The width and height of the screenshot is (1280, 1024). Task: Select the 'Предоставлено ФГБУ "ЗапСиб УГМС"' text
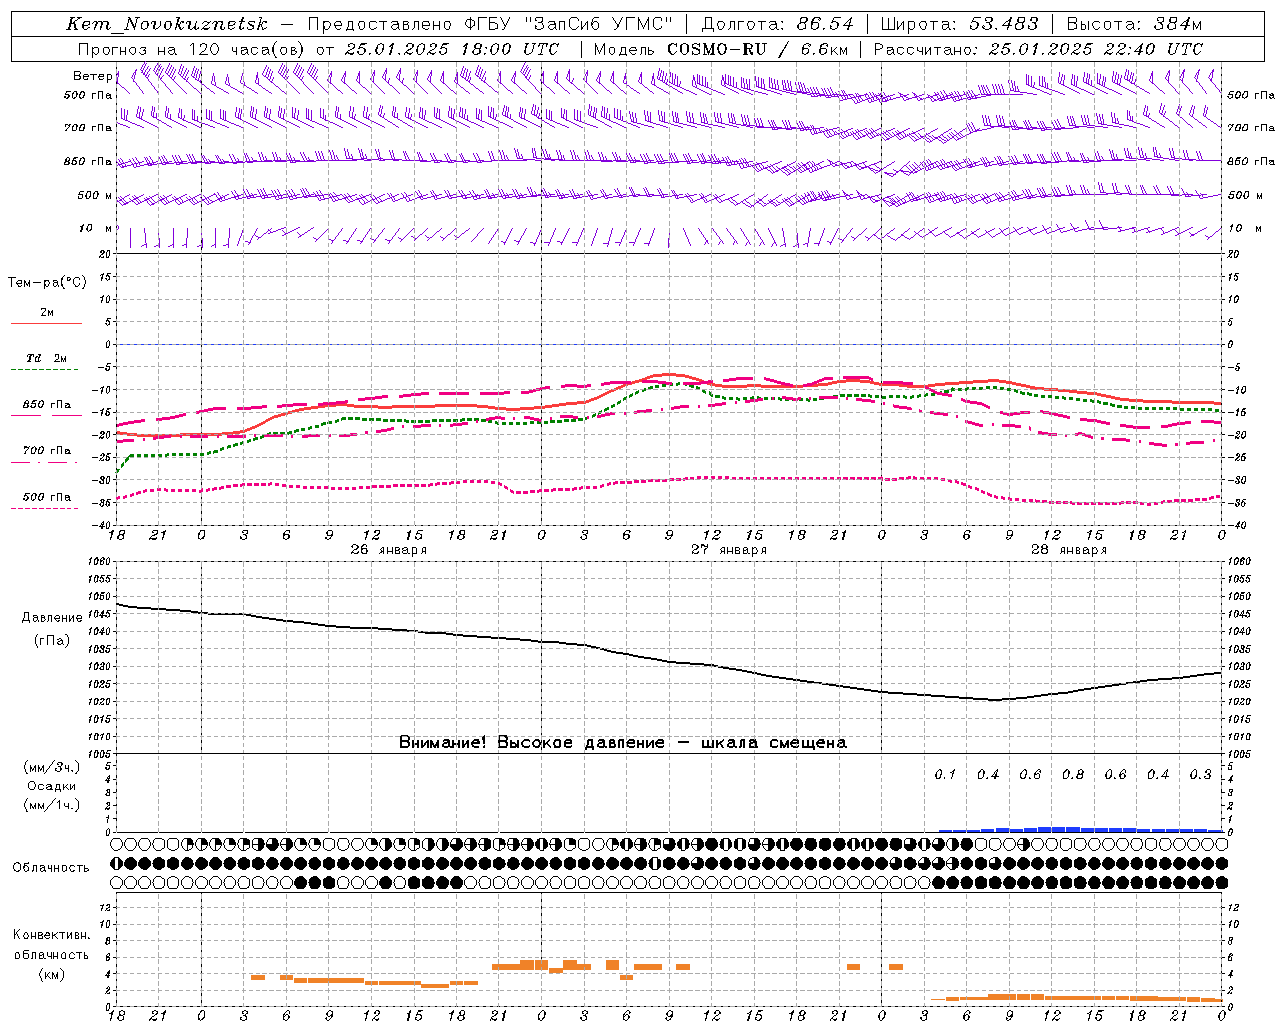(x=490, y=24)
